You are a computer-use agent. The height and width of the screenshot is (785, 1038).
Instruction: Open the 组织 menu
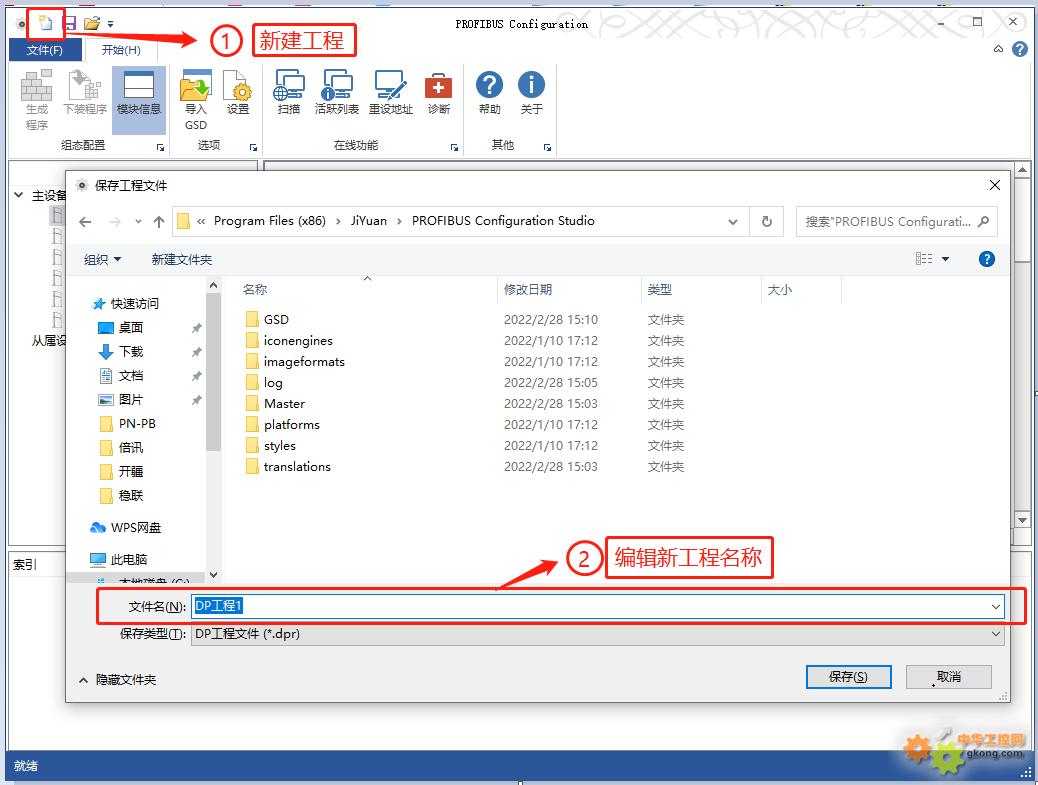(x=102, y=259)
